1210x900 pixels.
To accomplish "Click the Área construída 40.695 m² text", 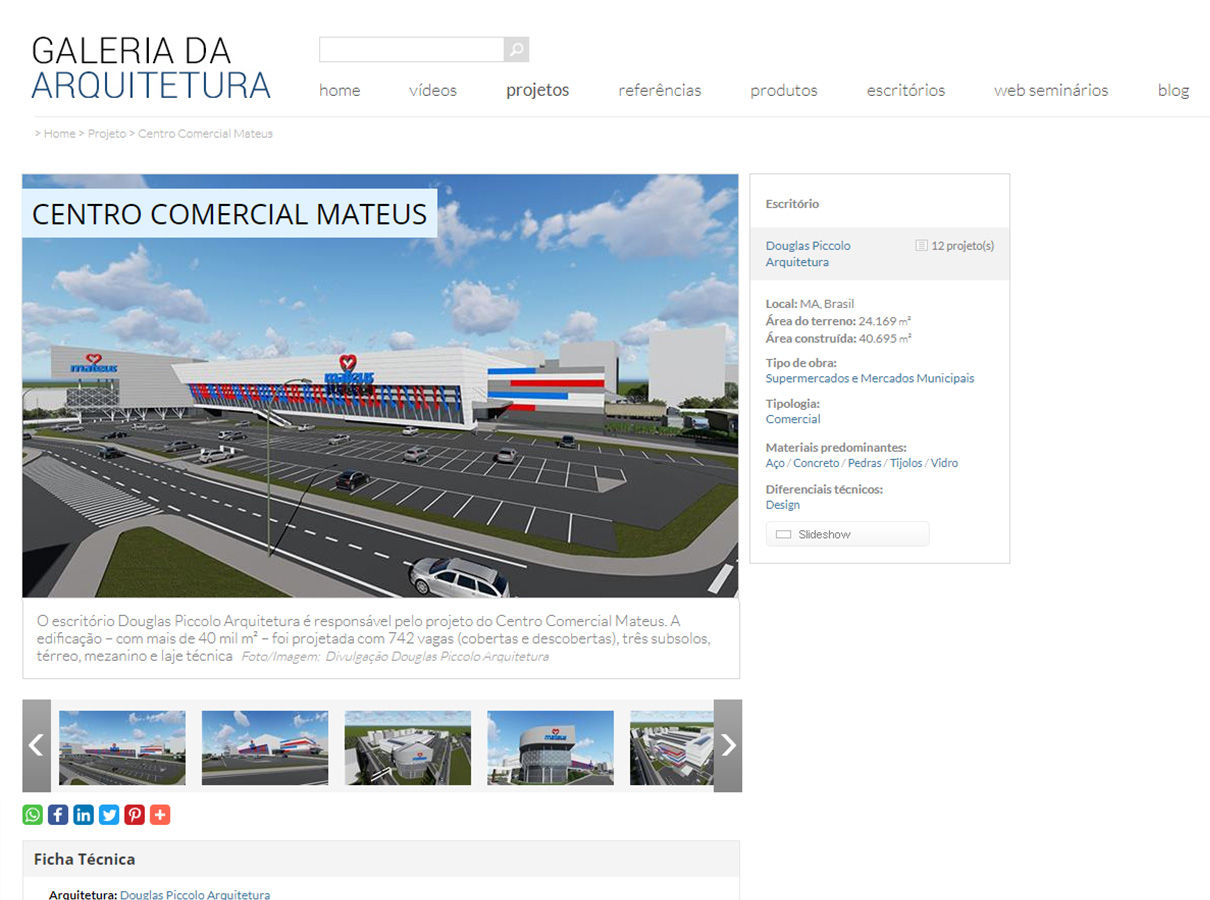I will coord(839,339).
